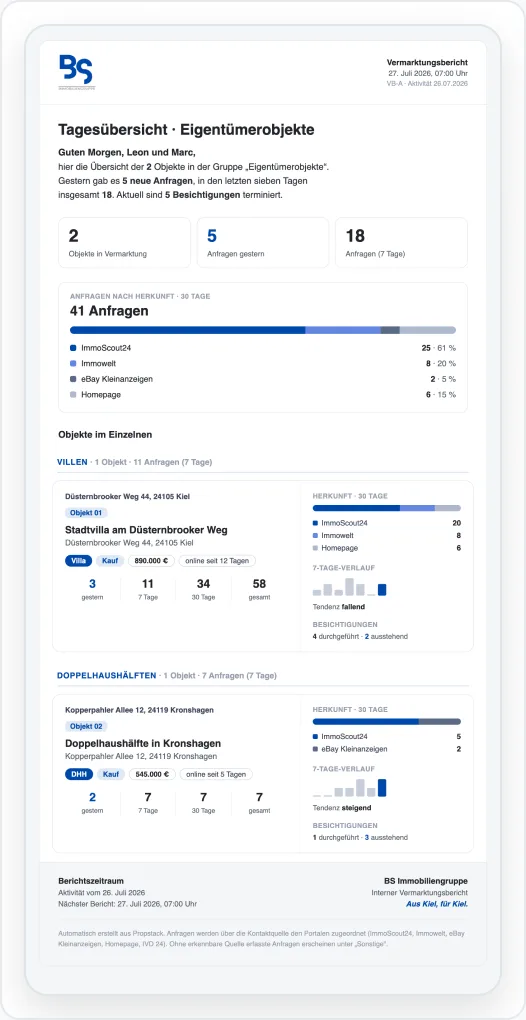Select the '2 Objekte in Vermarktung' stat card

click(x=124, y=243)
